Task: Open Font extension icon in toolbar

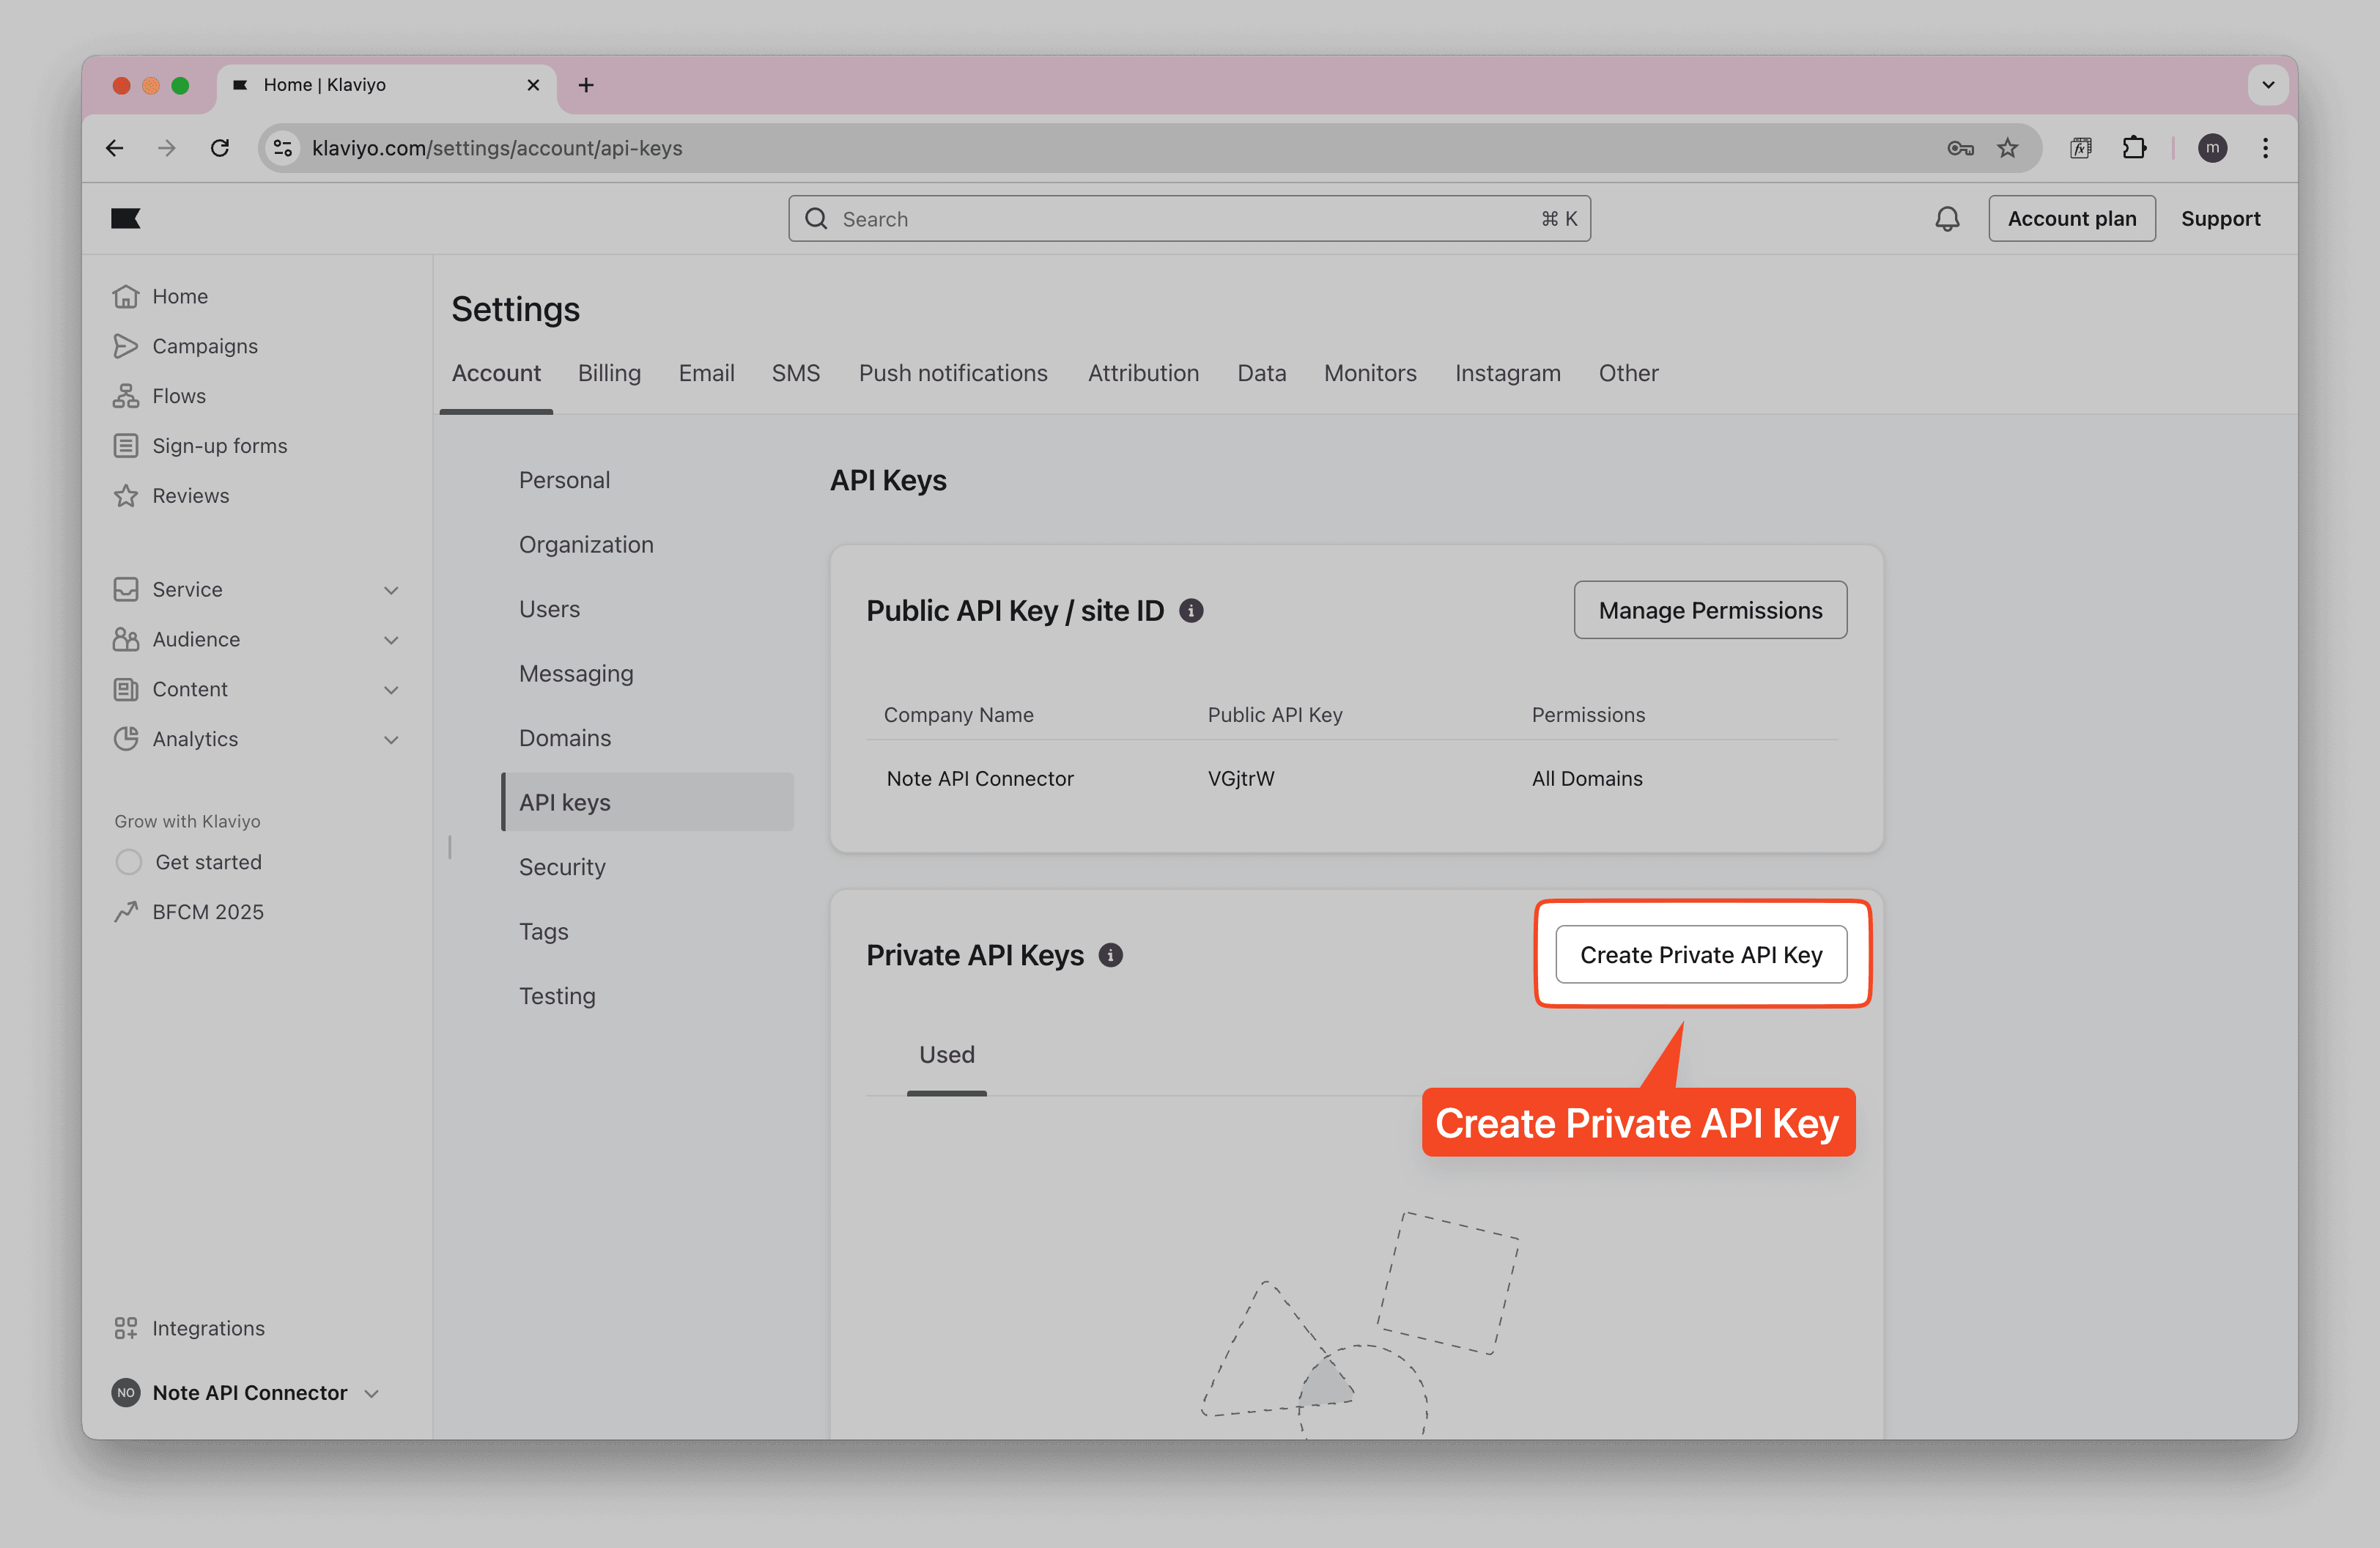Action: coord(2080,148)
